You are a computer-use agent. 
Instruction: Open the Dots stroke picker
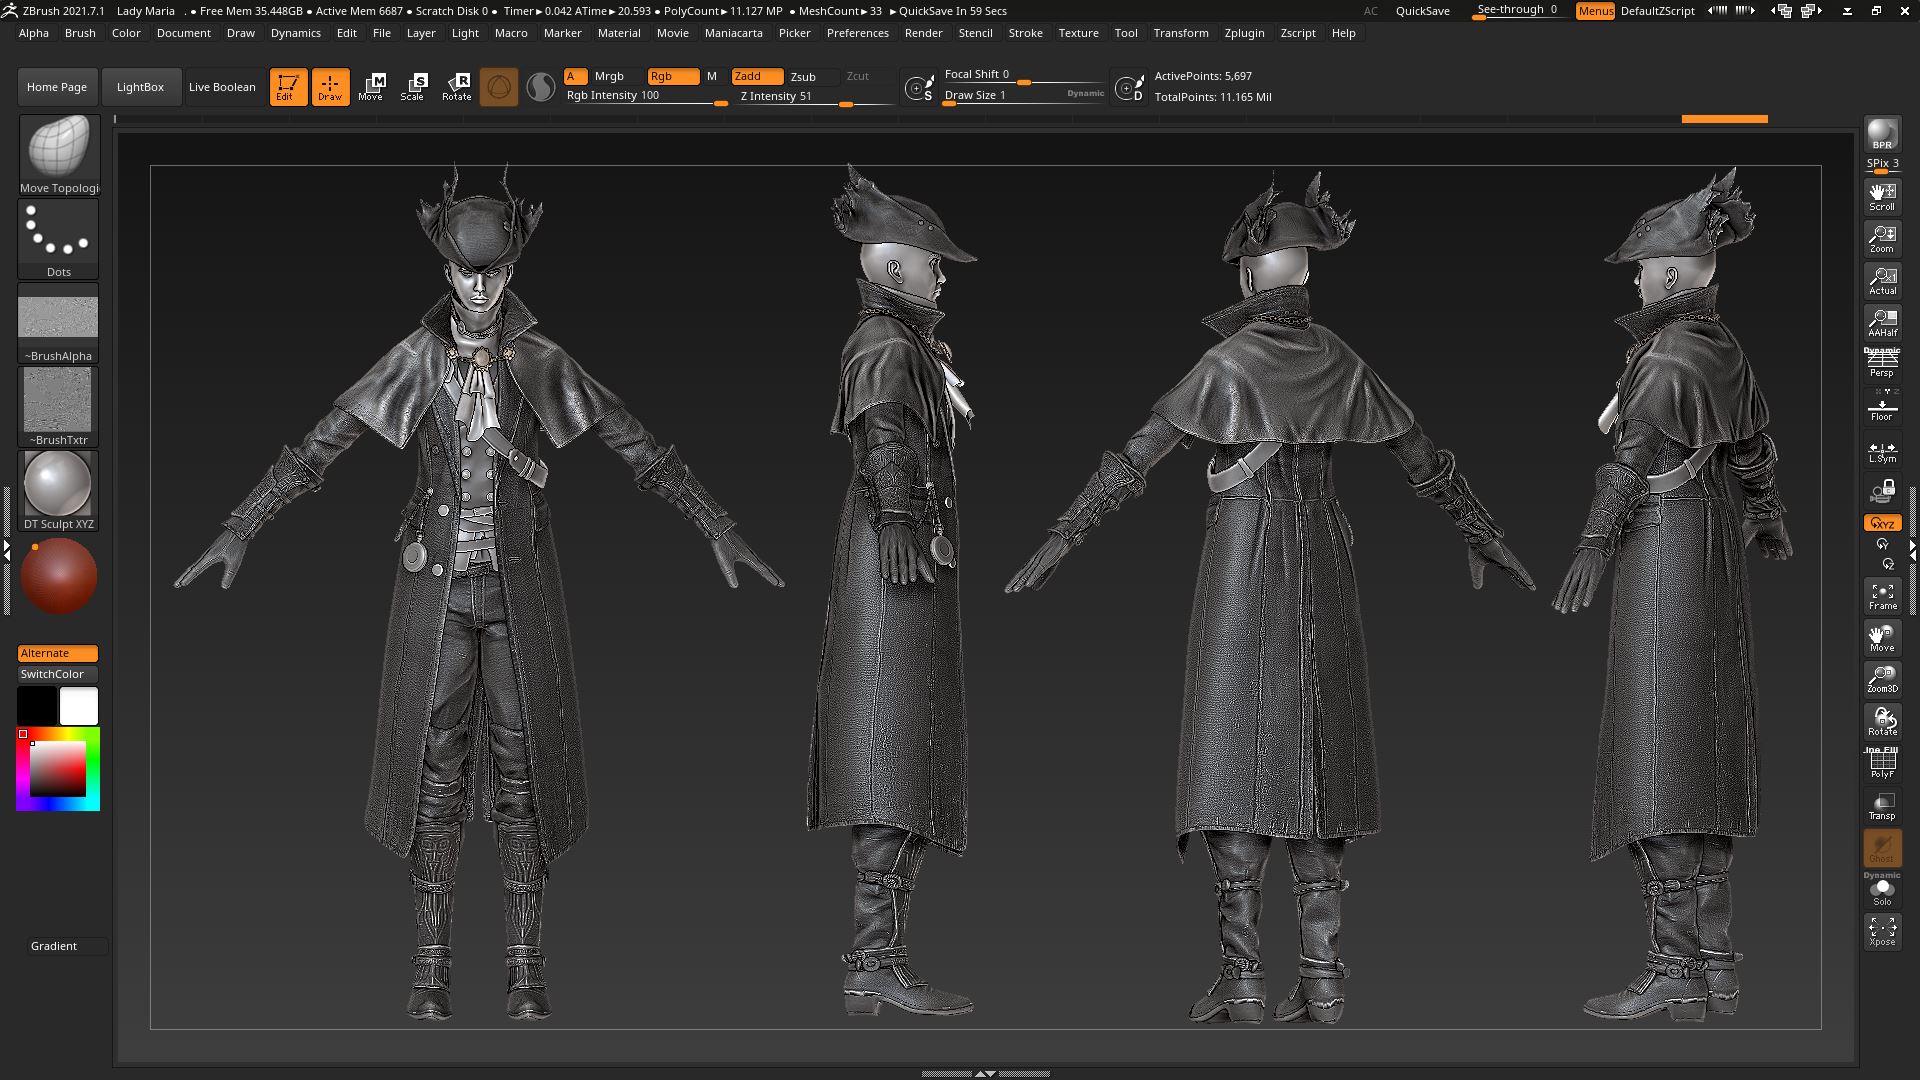coord(59,239)
